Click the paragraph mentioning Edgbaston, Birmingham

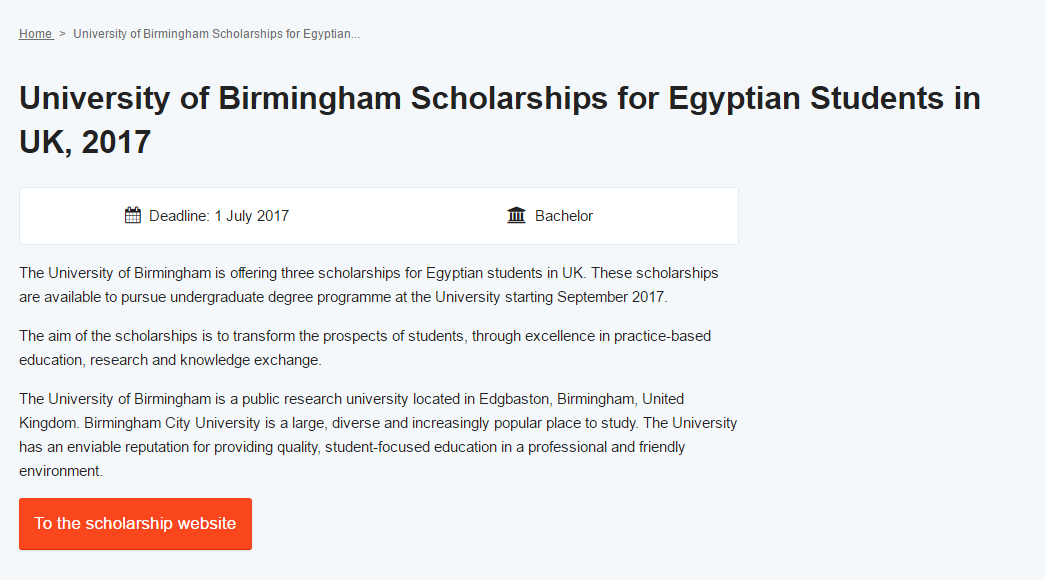point(377,434)
